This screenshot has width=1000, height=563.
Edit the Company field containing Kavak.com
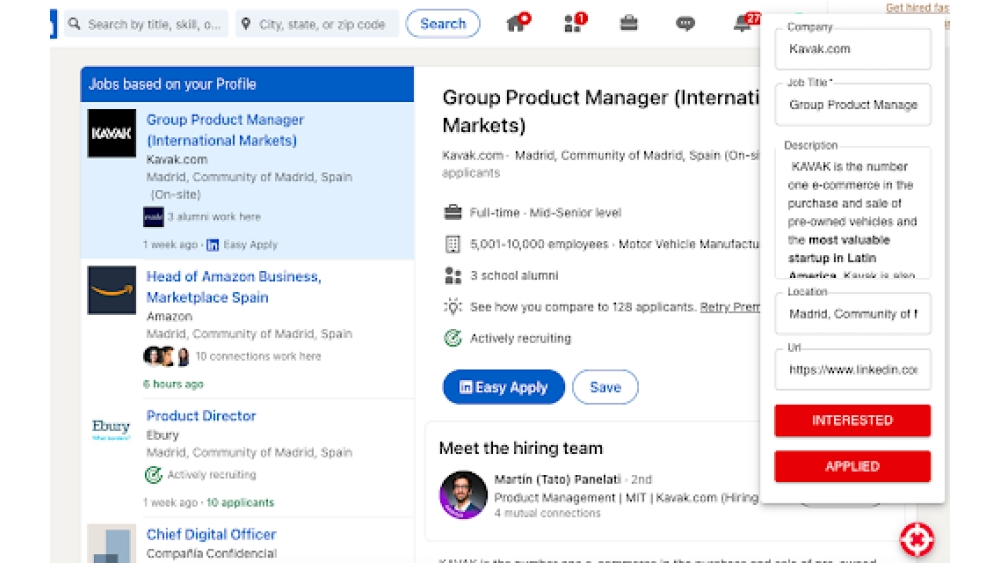[853, 49]
